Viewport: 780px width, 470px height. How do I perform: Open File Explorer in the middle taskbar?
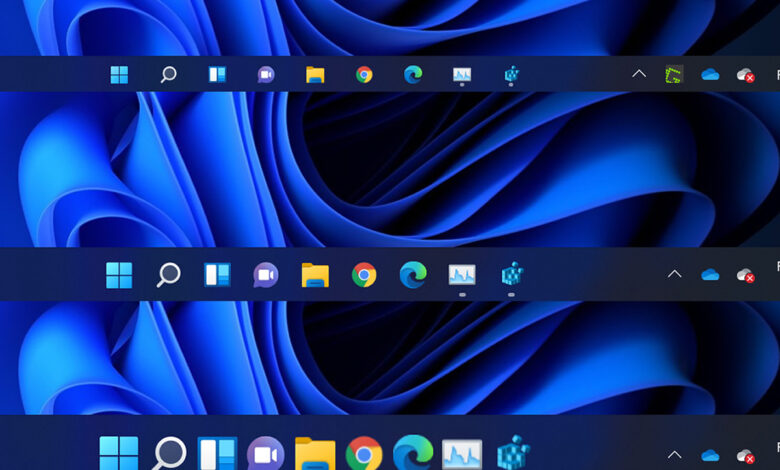click(315, 274)
